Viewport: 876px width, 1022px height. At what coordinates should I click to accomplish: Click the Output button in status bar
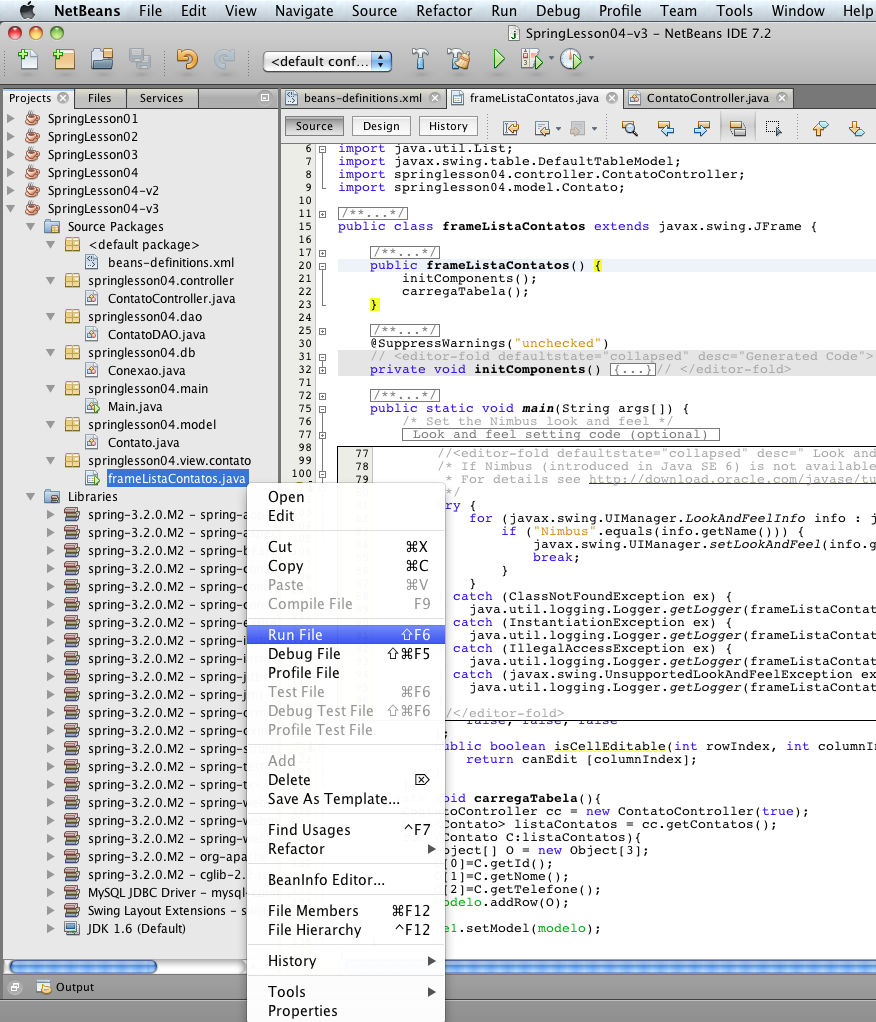pos(66,987)
